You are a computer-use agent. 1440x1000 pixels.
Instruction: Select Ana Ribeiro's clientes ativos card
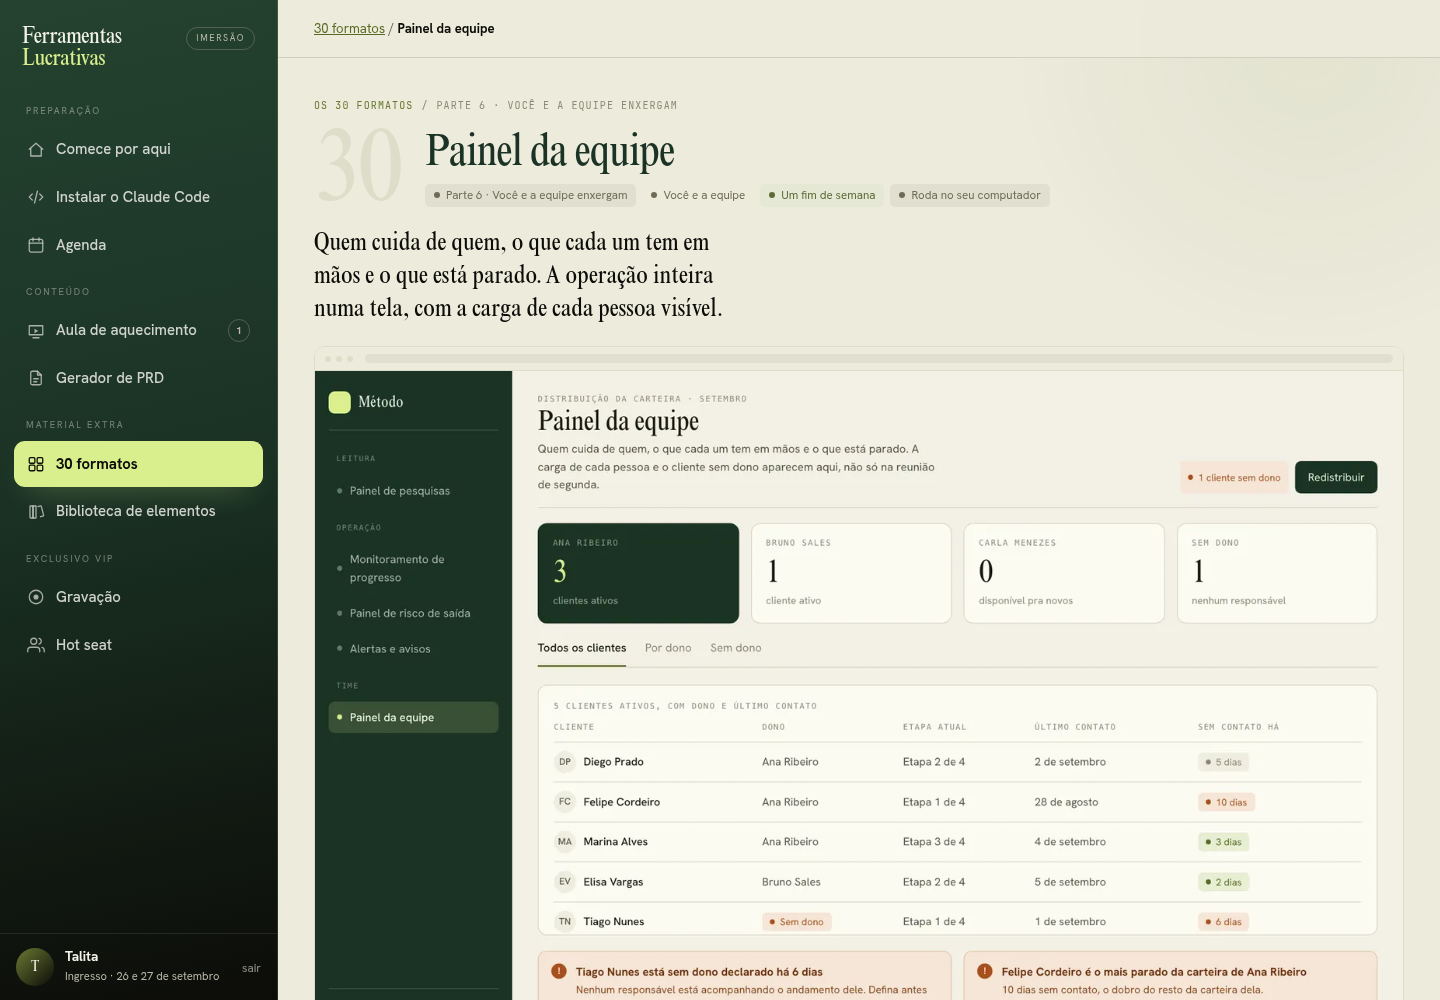point(638,573)
